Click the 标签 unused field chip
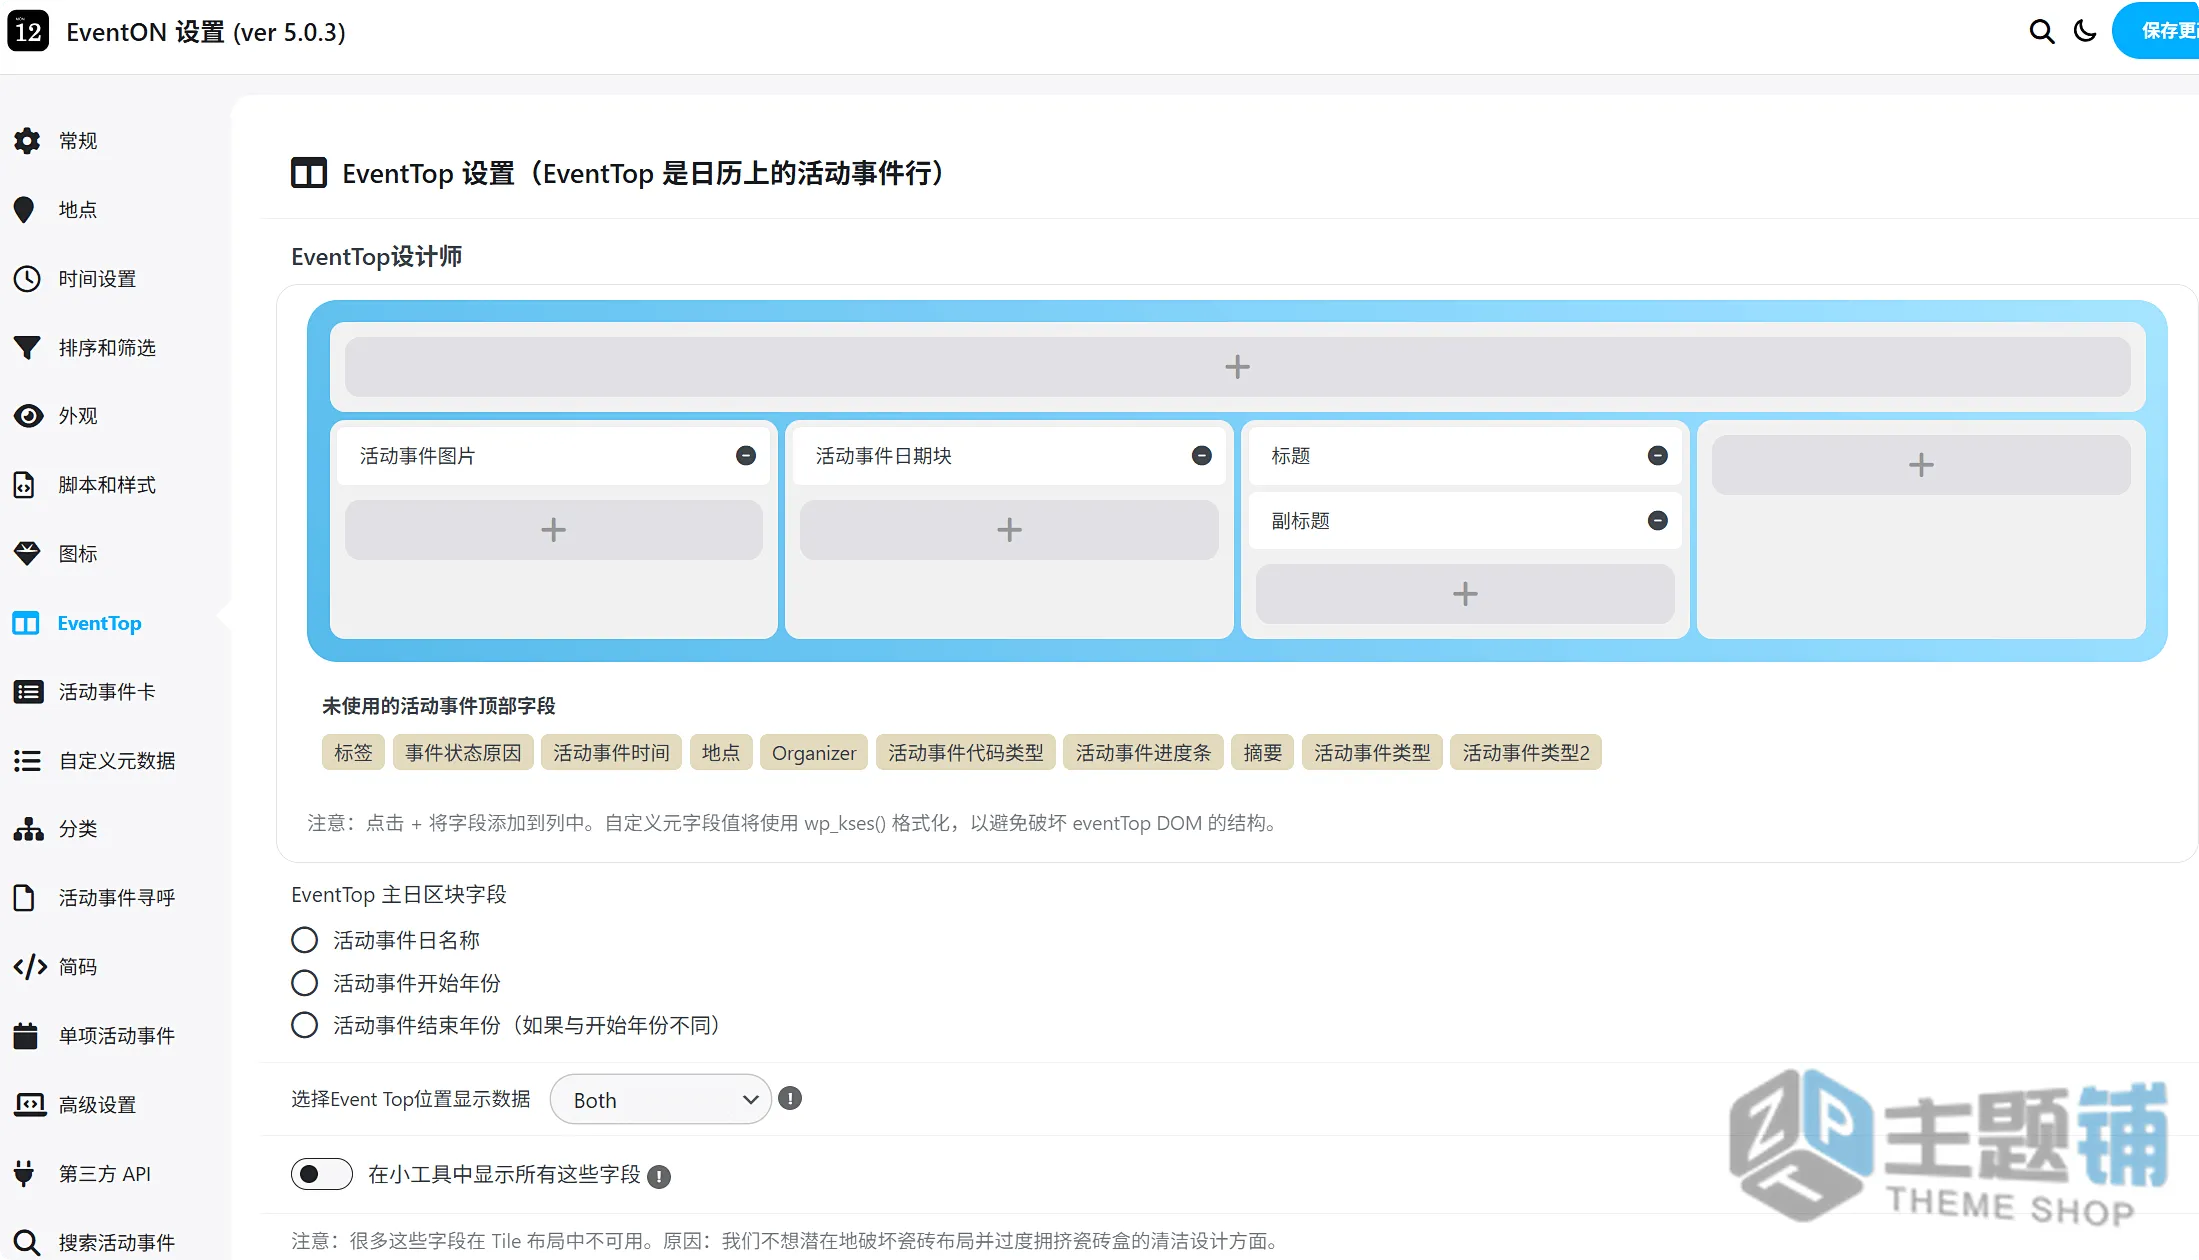Screen dimensions: 2199x1260 pyautogui.click(x=353, y=753)
